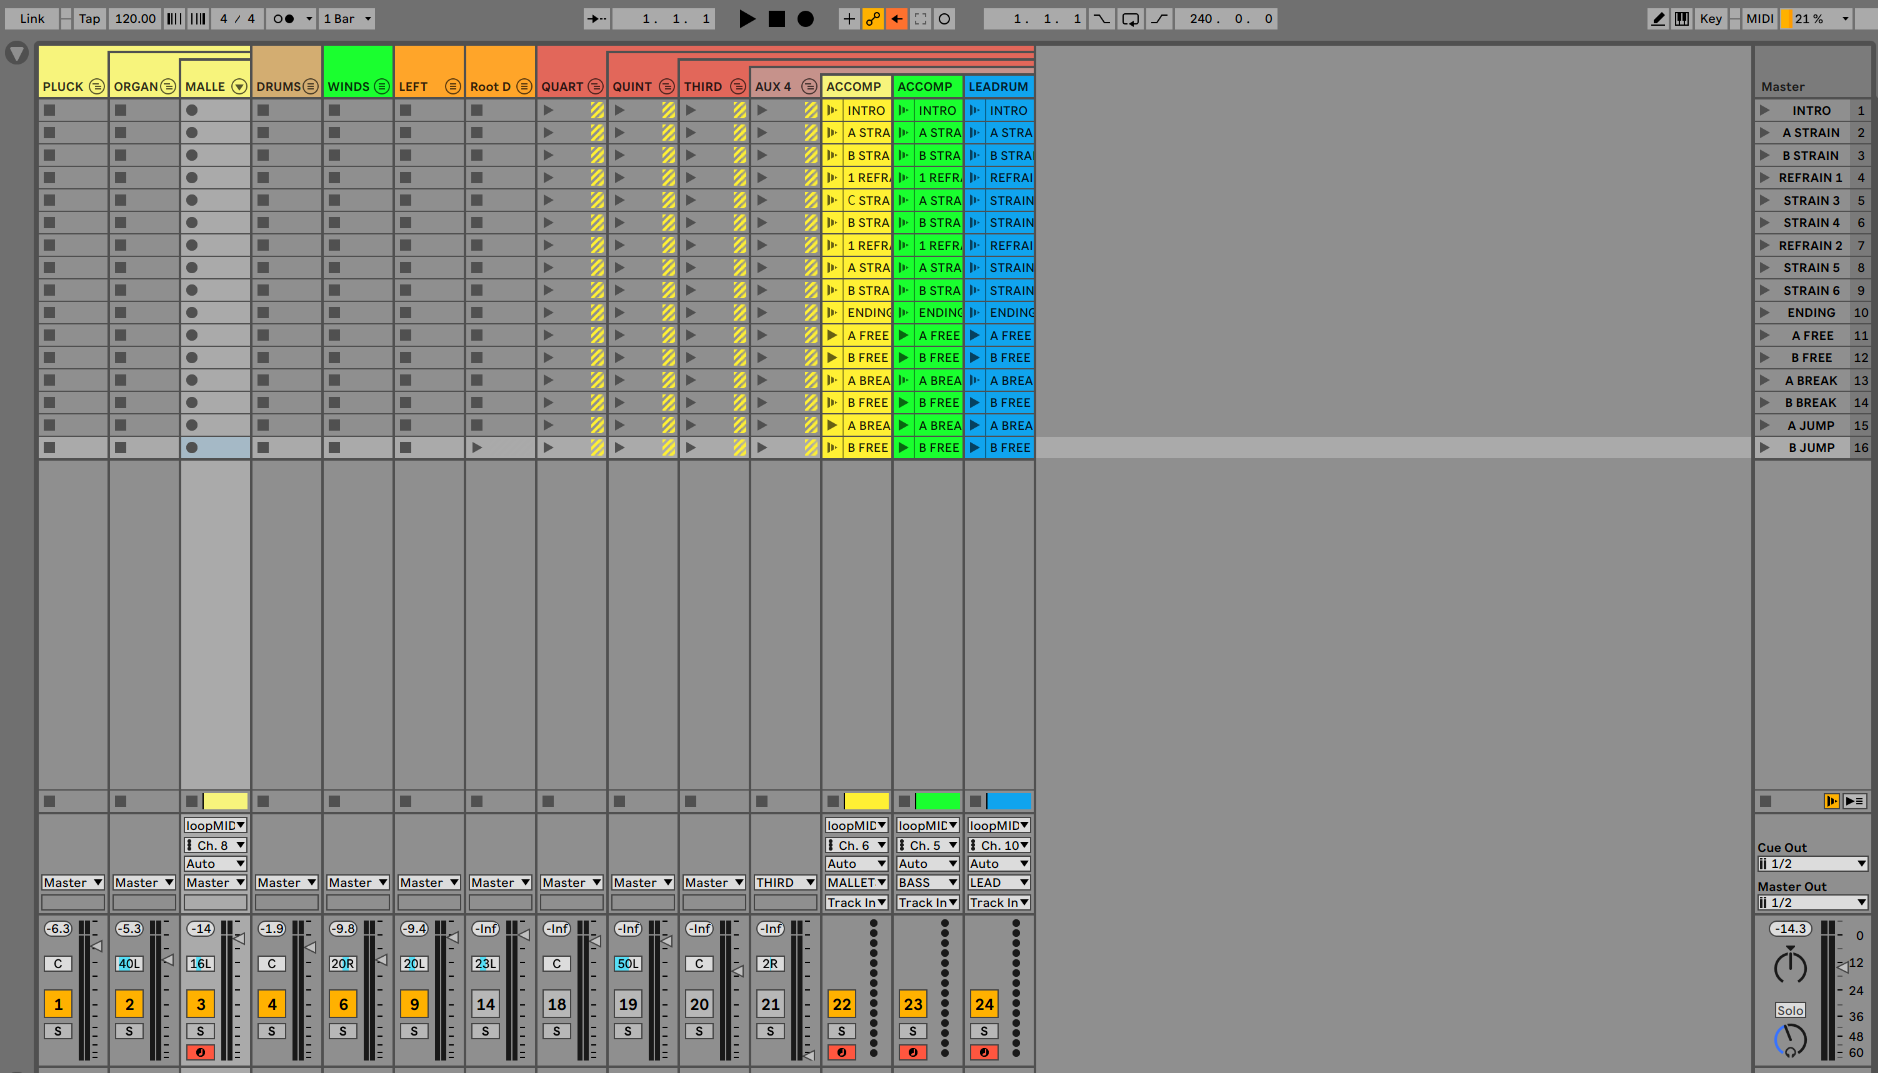Stop playback with the Stop button

point(777,19)
